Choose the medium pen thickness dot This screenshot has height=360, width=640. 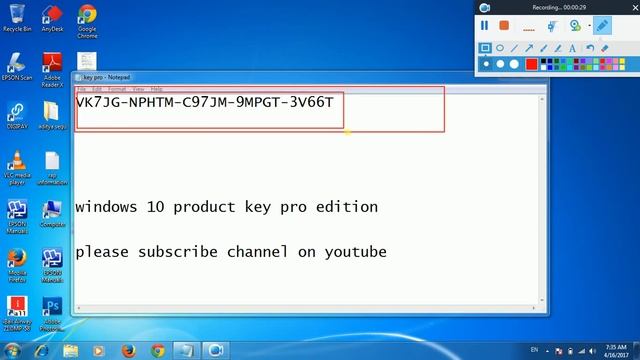tap(500, 64)
